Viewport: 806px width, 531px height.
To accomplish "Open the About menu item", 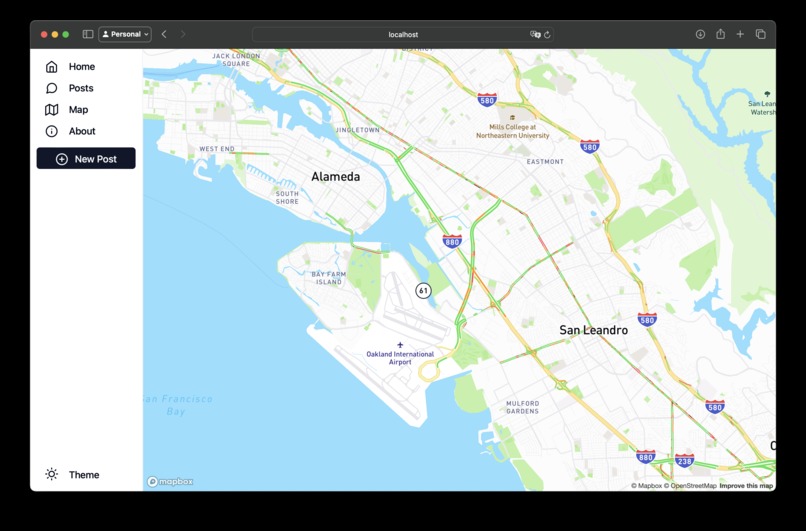I will [86, 131].
